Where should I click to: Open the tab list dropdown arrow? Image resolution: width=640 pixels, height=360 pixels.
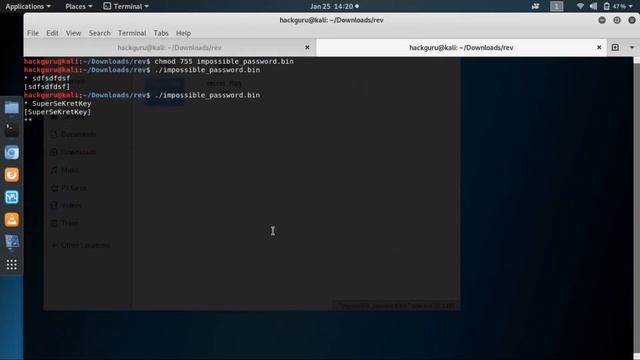(x=631, y=47)
